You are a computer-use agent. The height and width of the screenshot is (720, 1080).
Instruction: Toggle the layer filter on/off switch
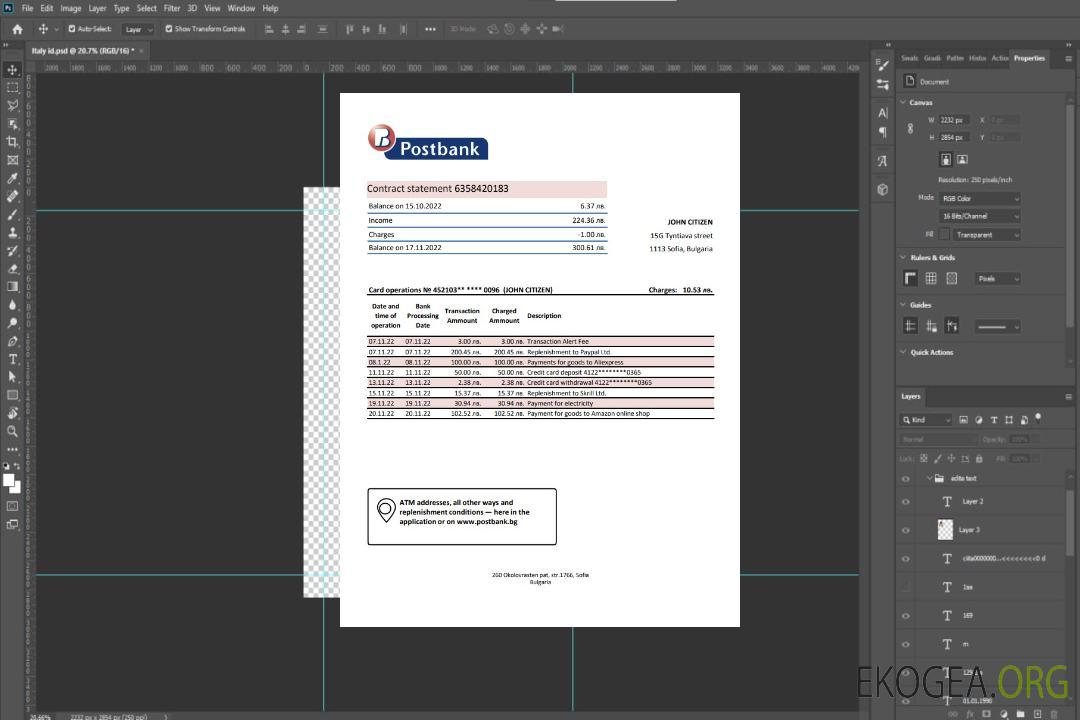tap(1038, 418)
